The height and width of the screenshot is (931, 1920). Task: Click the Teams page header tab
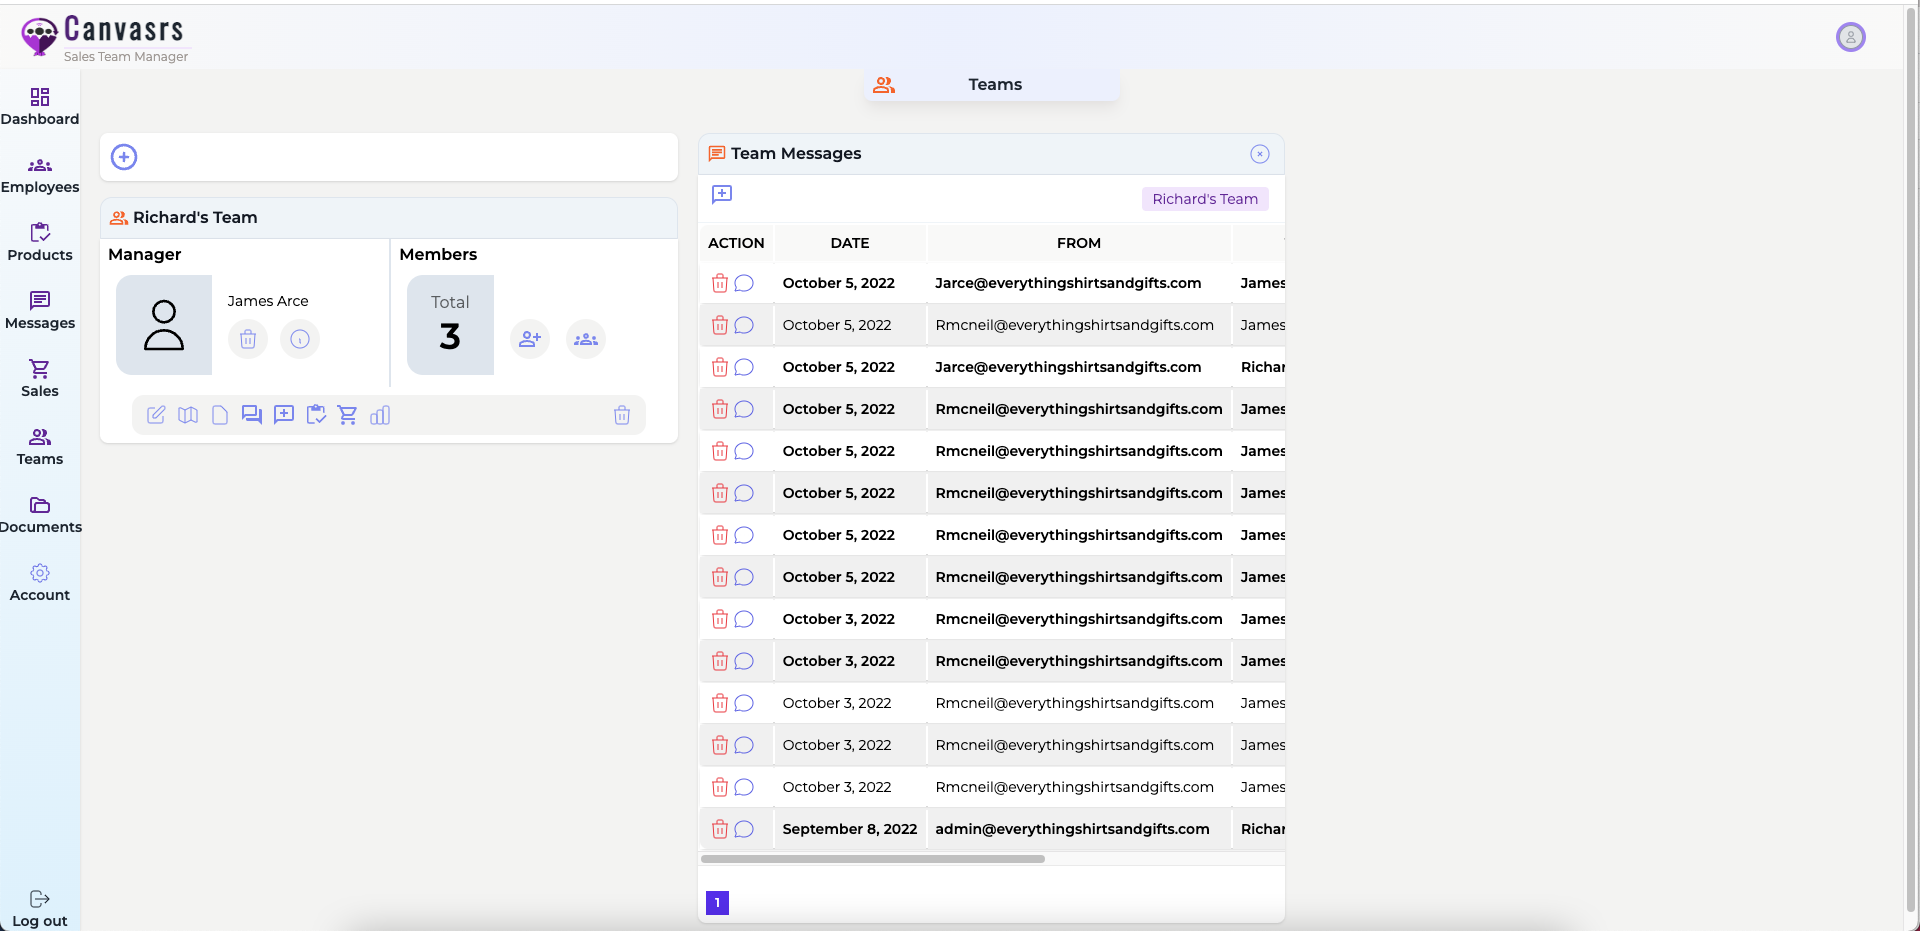[992, 85]
